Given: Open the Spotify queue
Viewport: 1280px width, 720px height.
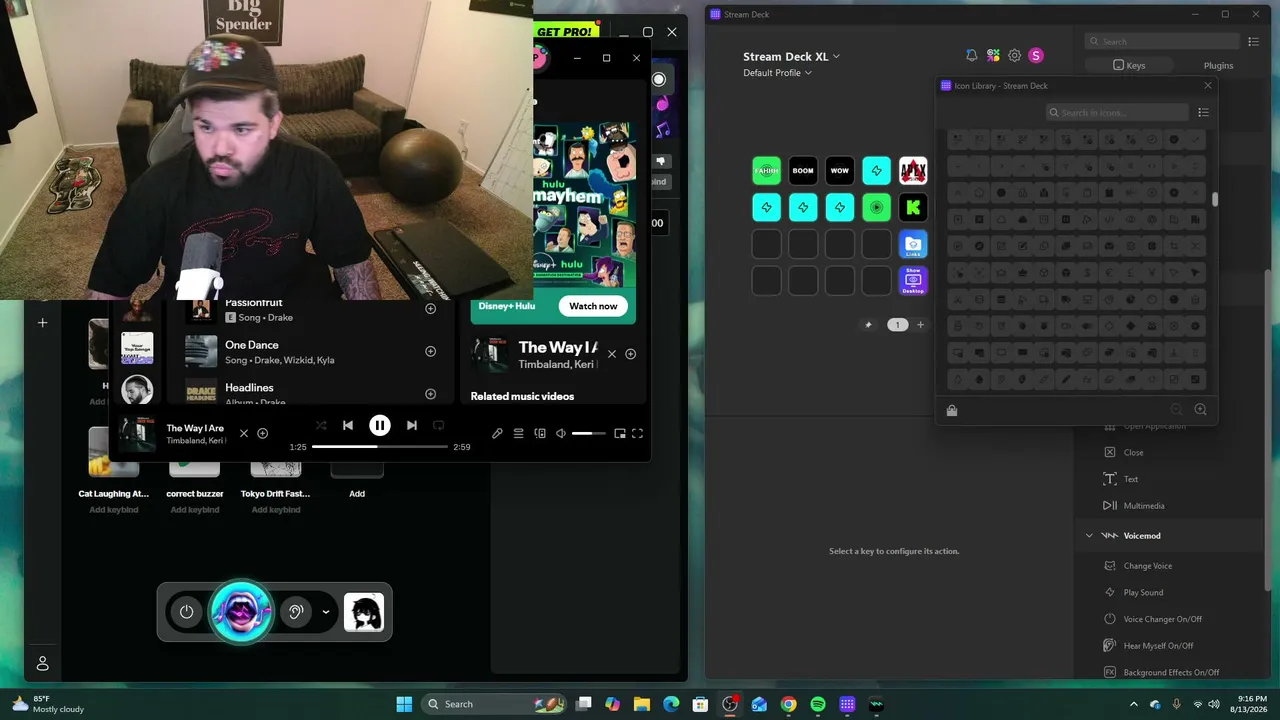Looking at the screenshot, I should pyautogui.click(x=518, y=433).
